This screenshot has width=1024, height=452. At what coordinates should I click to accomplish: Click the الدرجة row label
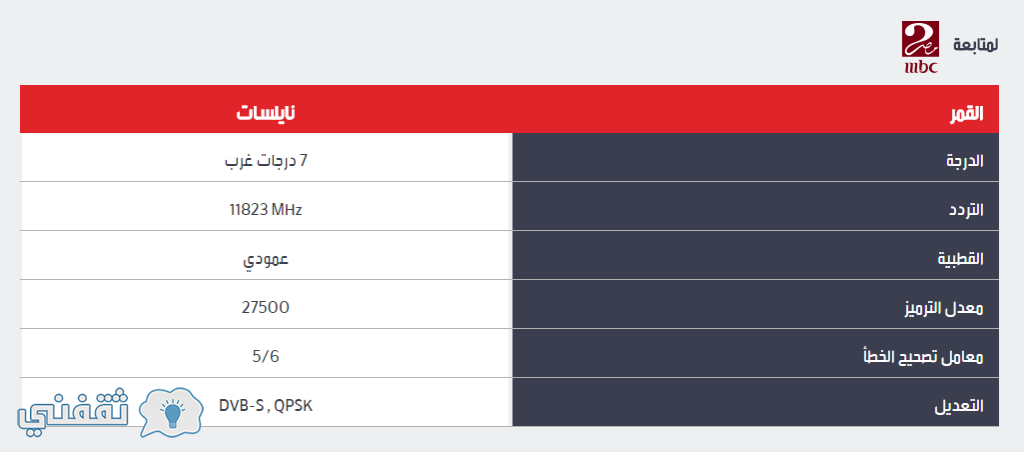(756, 157)
